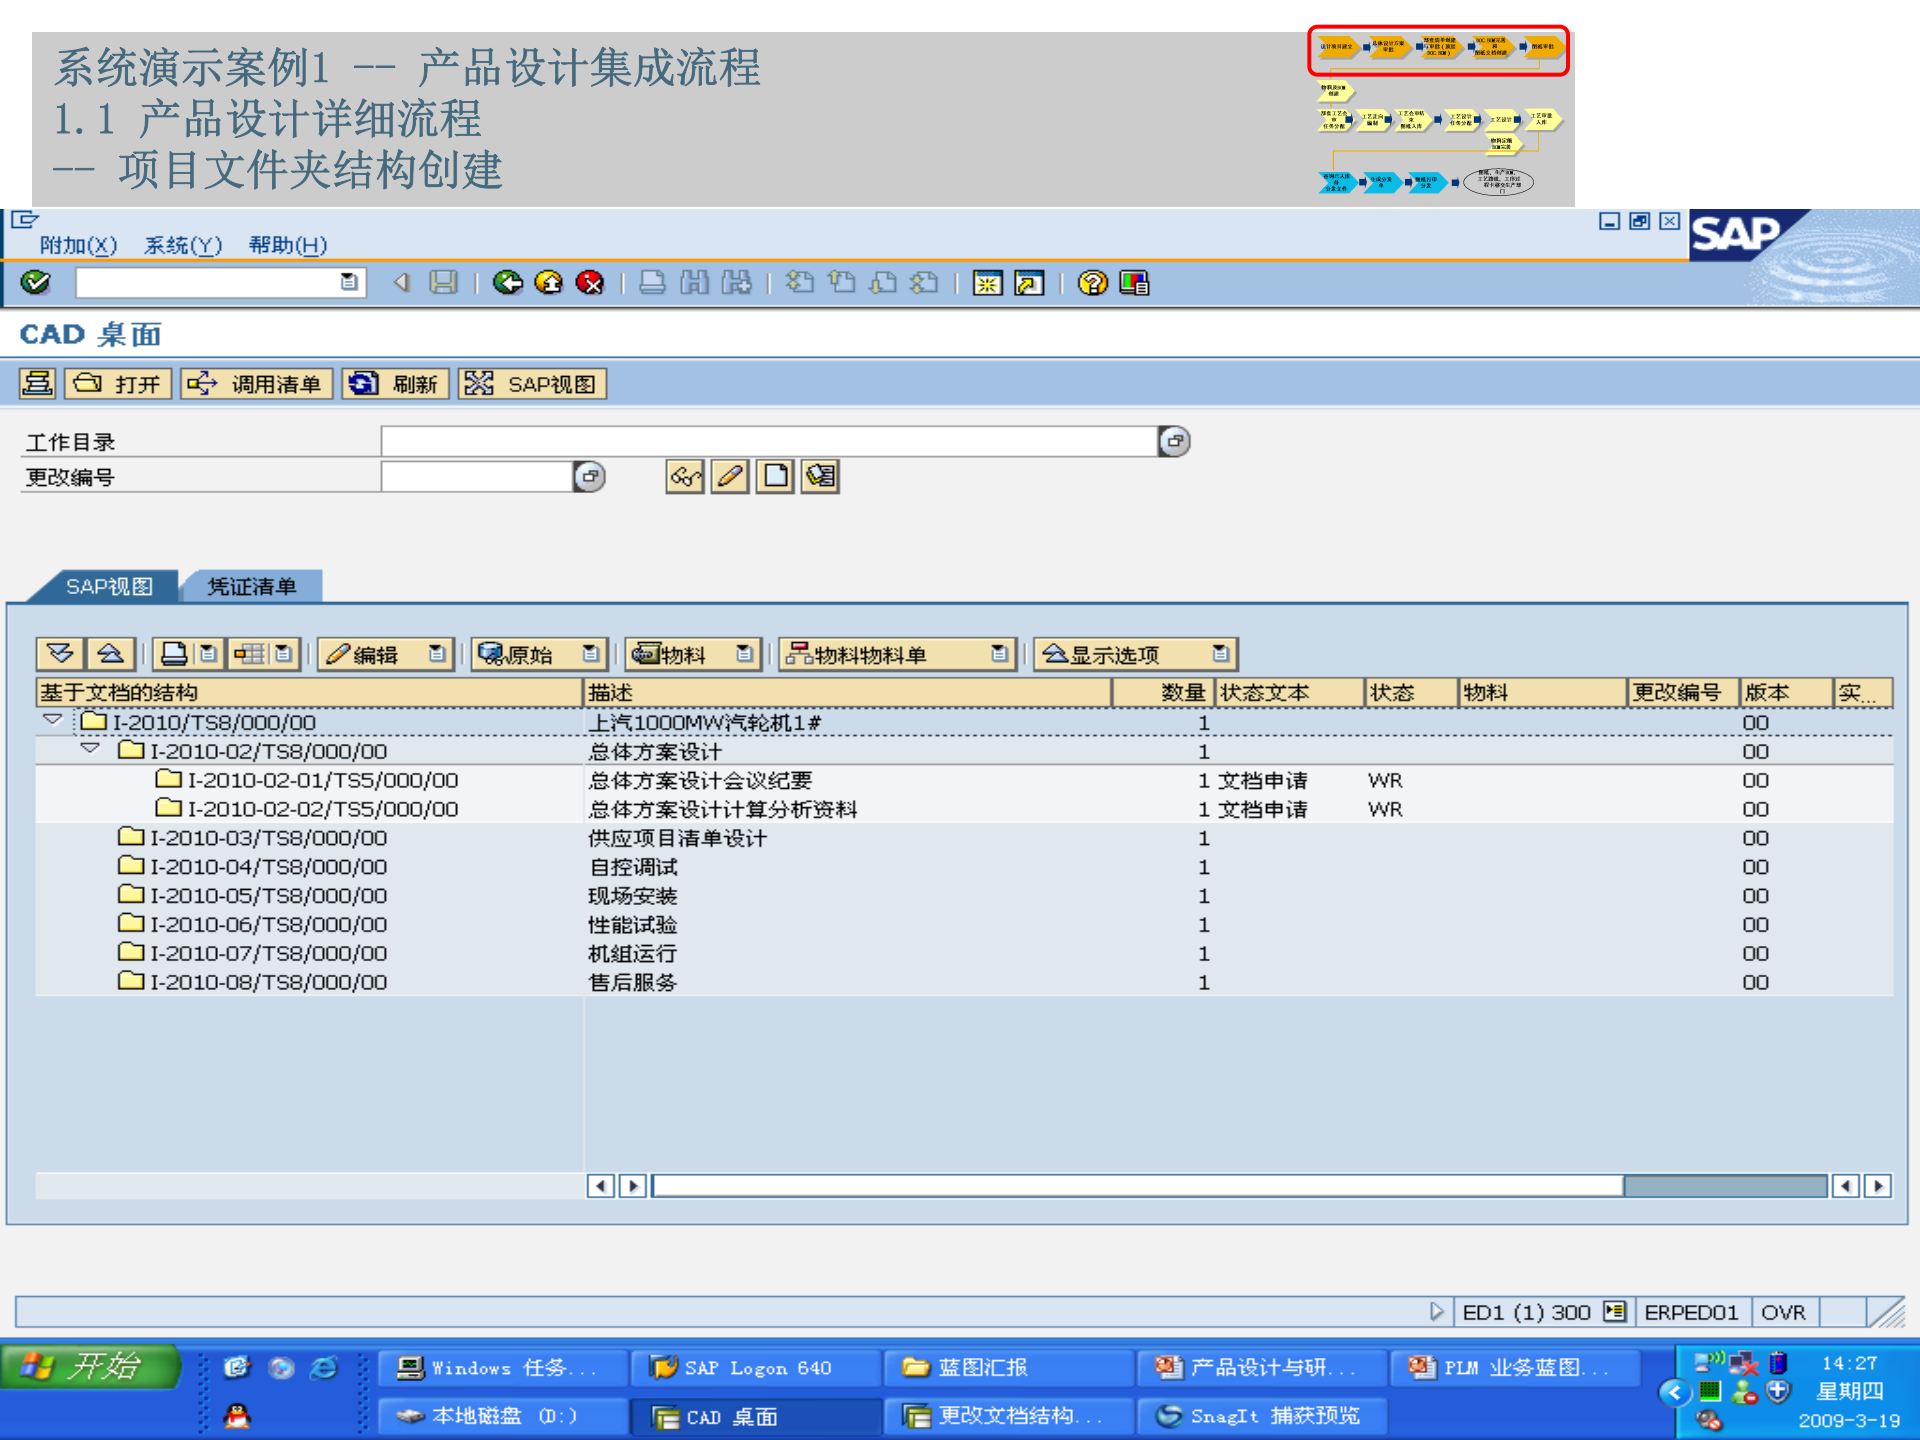
Task: Click the 调用清单 call list icon
Action: pos(256,384)
